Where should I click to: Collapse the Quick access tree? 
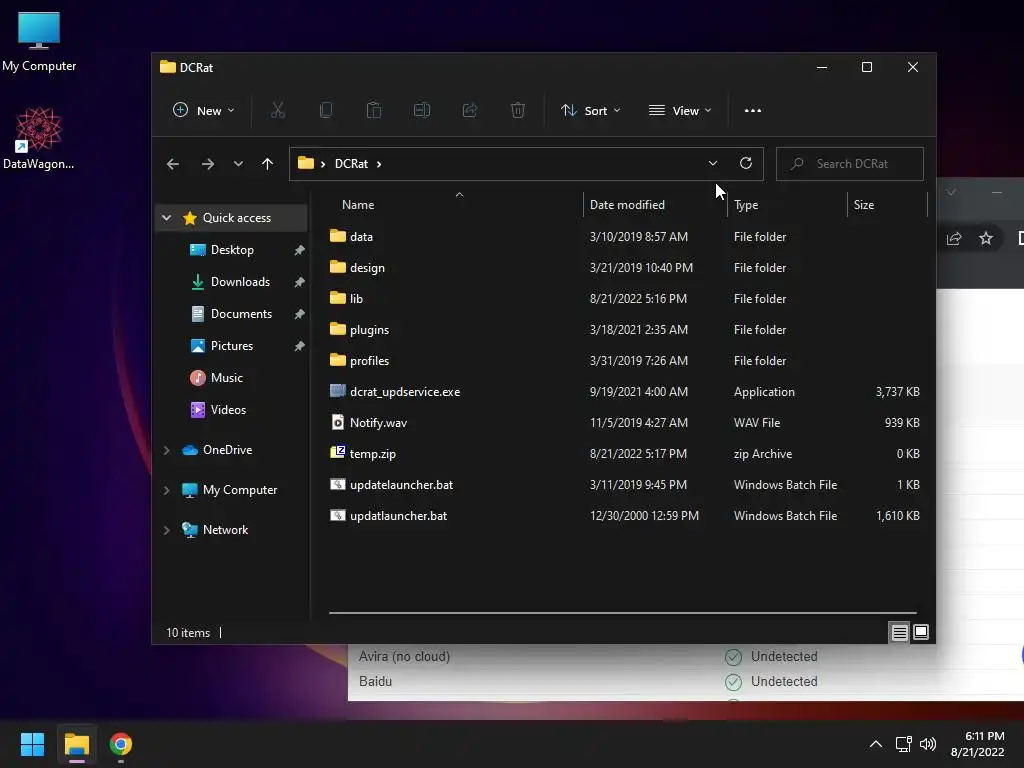coord(167,217)
